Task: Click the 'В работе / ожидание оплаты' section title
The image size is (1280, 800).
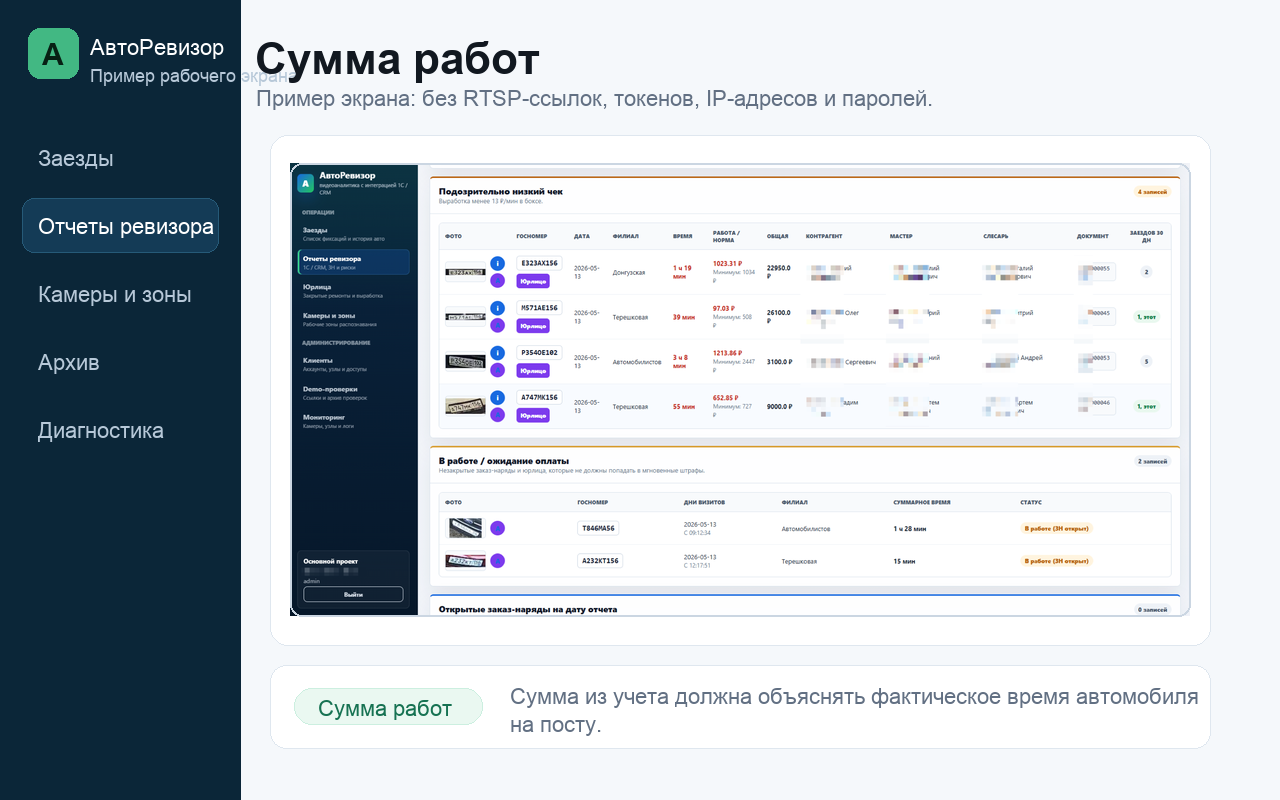Action: click(504, 461)
